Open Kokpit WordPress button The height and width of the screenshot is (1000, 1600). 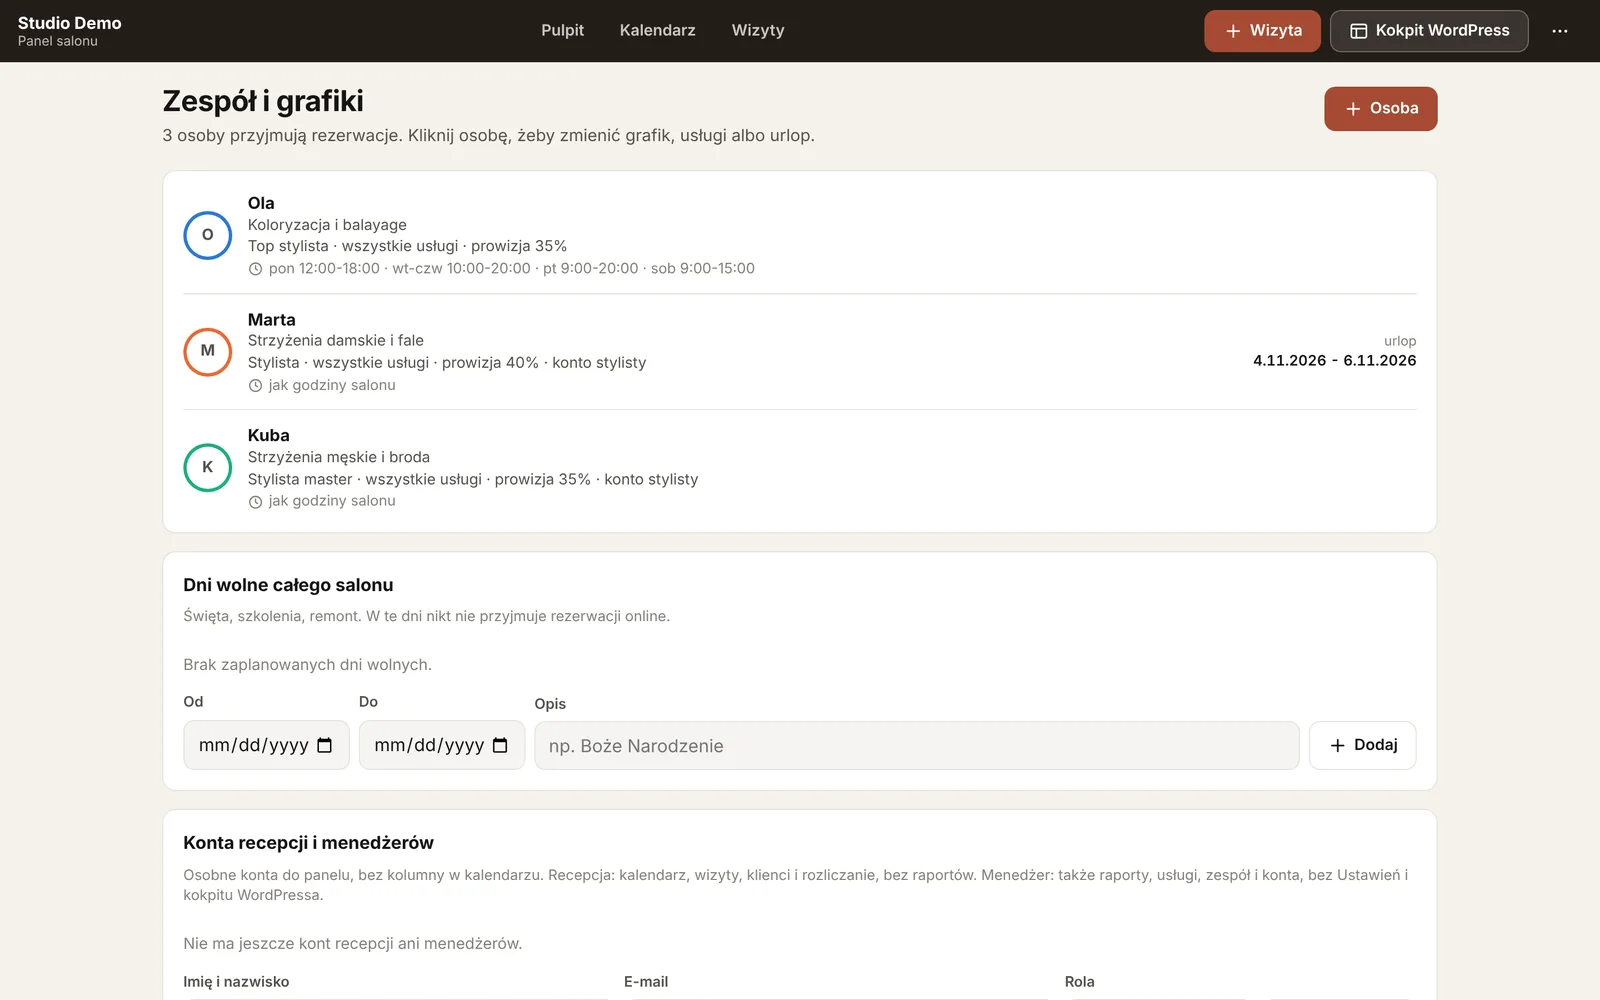pos(1429,31)
